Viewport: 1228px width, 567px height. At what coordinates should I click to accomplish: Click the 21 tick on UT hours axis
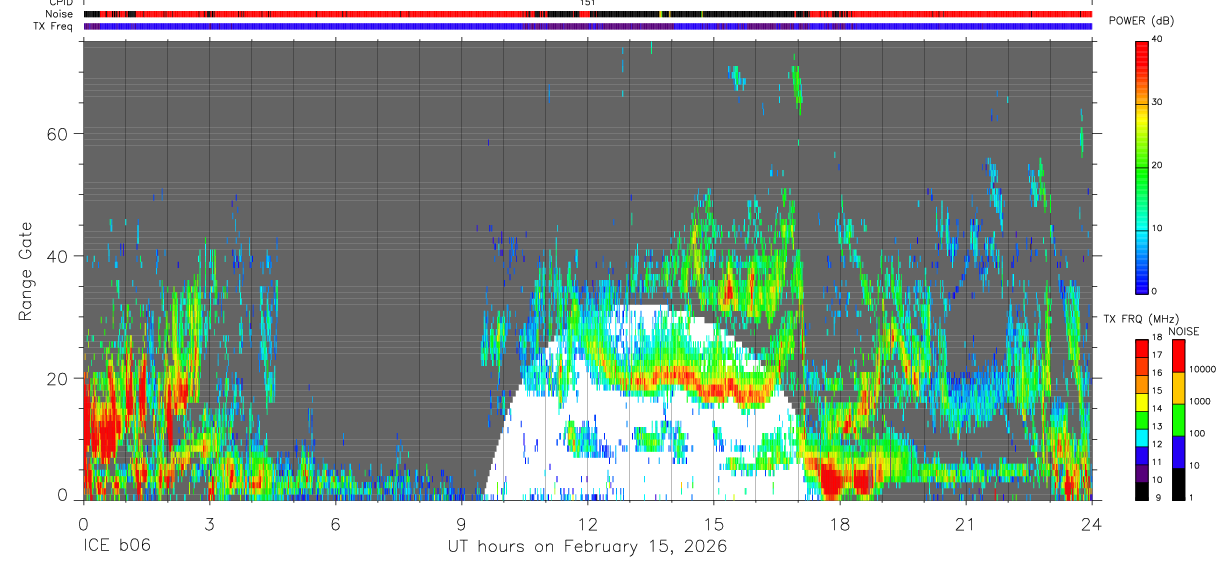(x=966, y=524)
